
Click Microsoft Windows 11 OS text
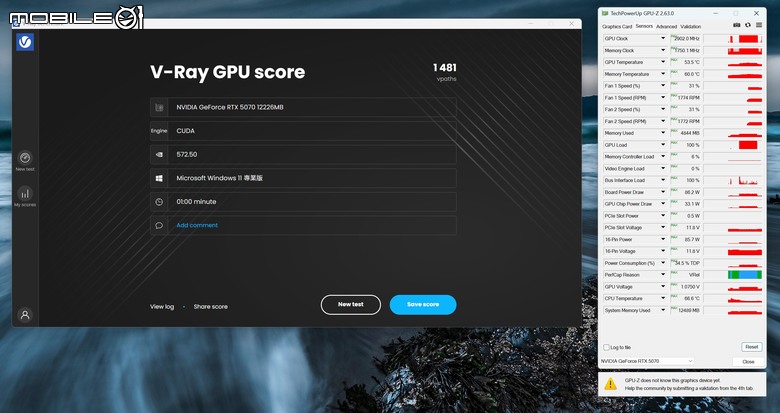[x=219, y=178]
